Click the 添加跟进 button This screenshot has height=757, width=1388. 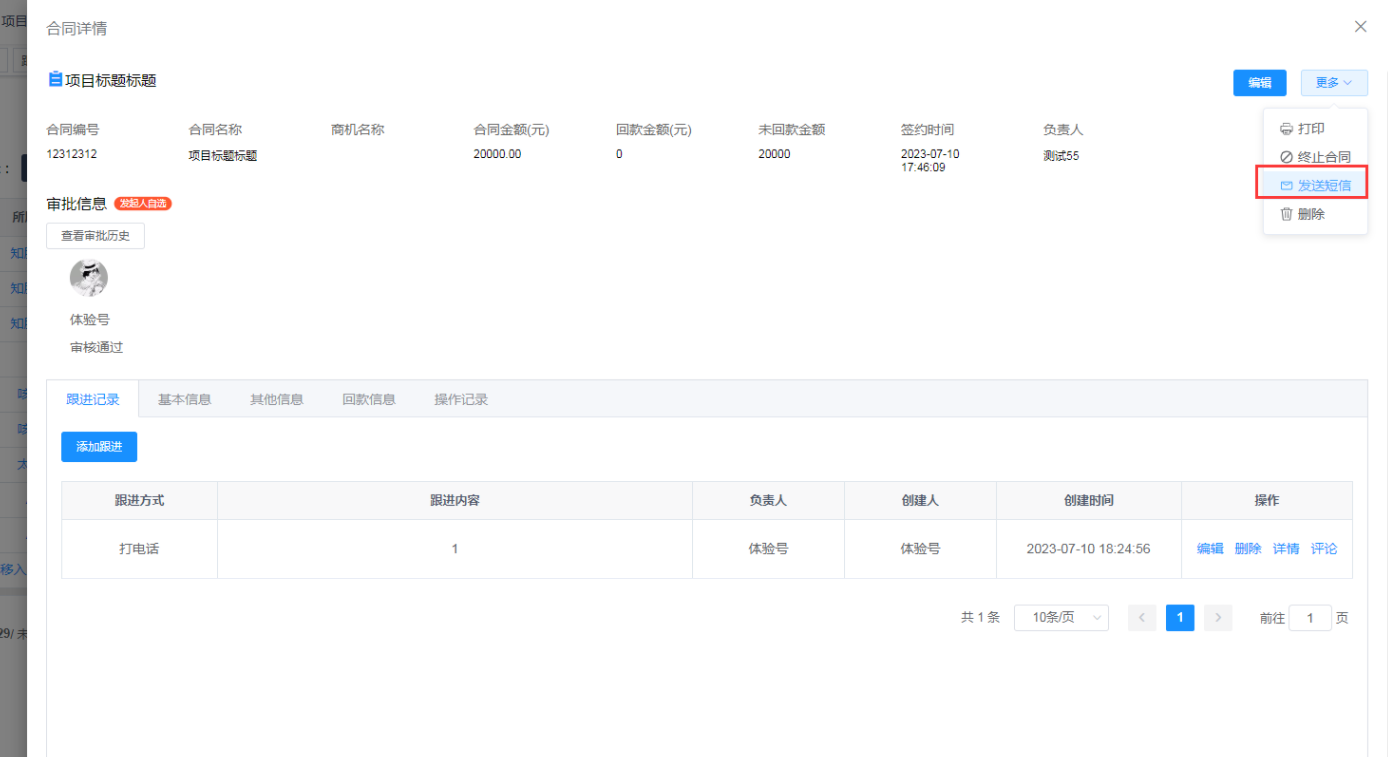[98, 447]
